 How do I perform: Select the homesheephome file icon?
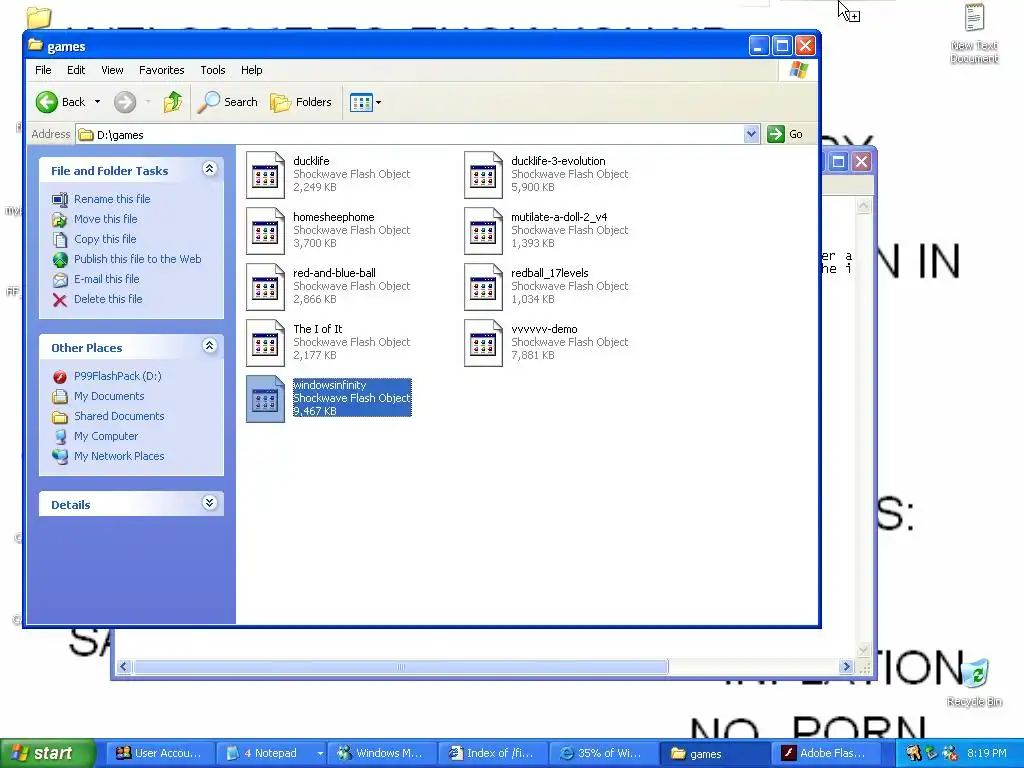coord(265,231)
